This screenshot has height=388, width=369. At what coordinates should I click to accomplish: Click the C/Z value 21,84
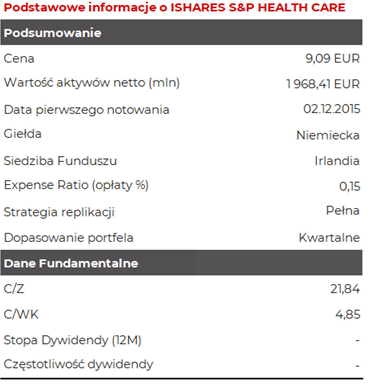click(345, 289)
